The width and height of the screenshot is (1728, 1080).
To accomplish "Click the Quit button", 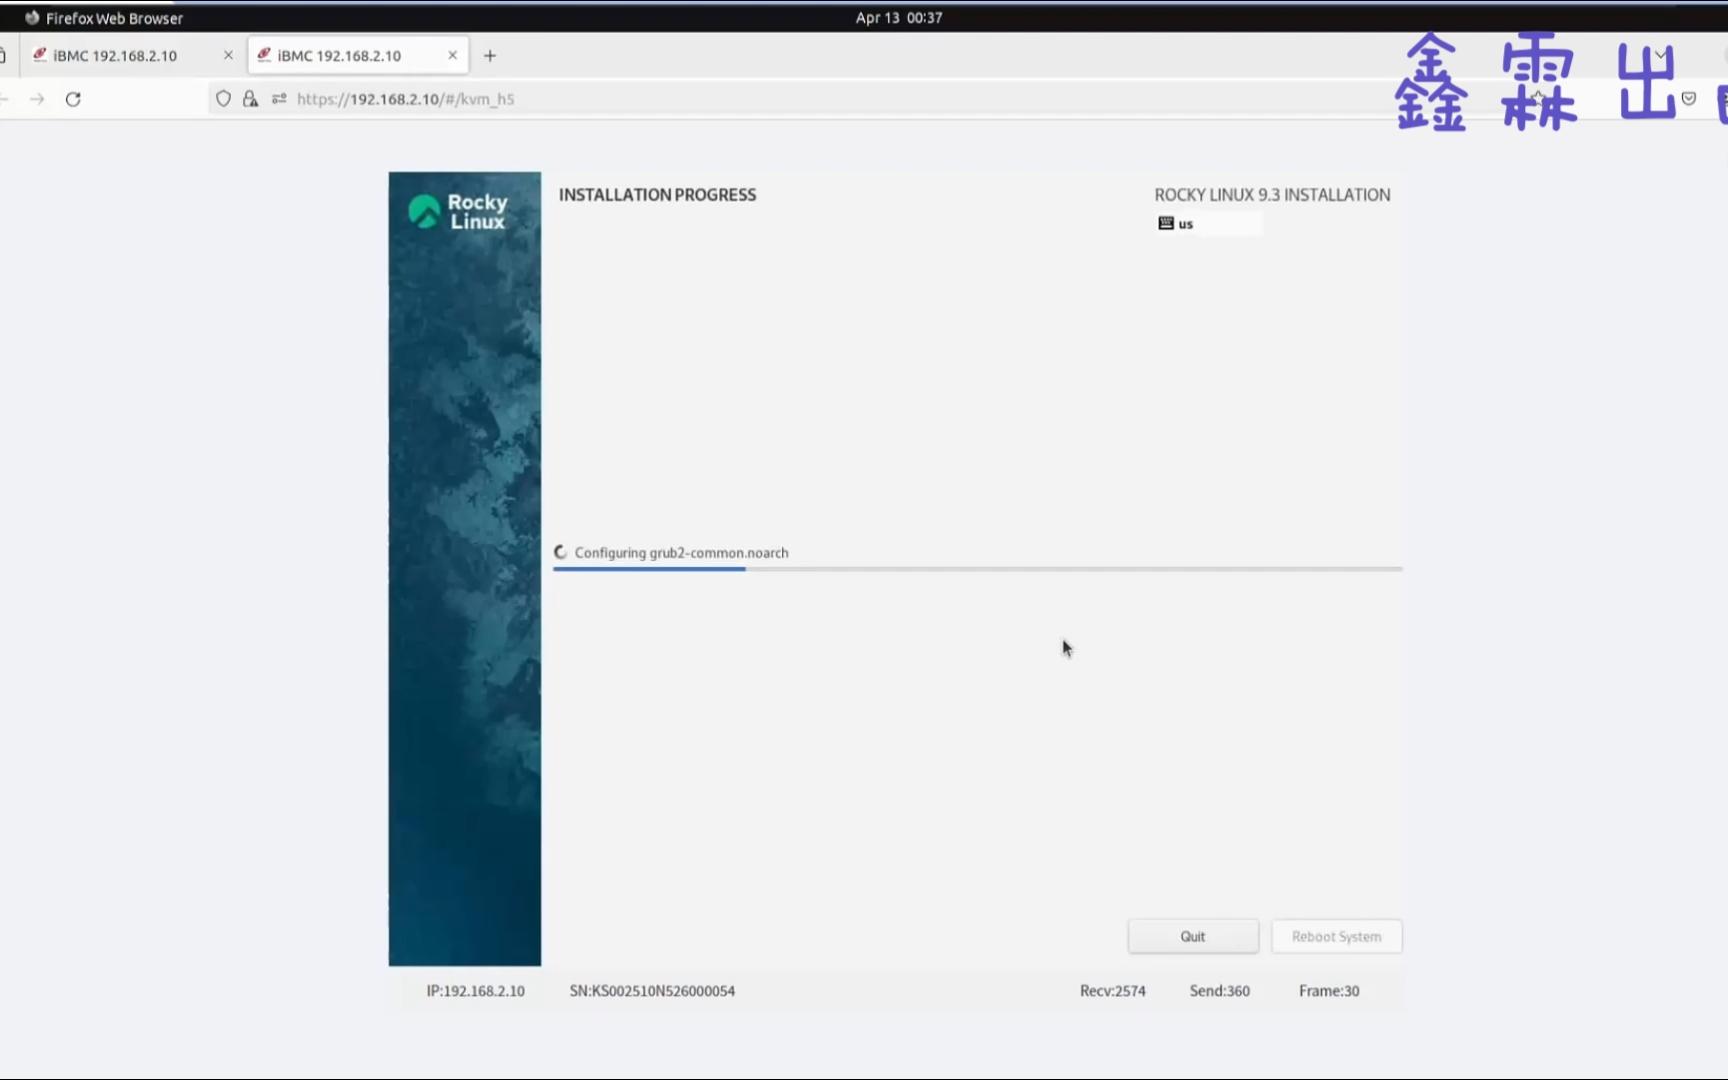I will tap(1193, 936).
